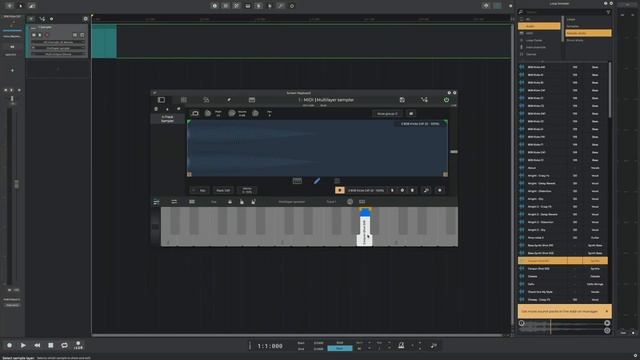Image resolution: width=640 pixels, height=360 pixels.
Task: Select the Loops filter in Loop Browser
Action: tap(588, 19)
